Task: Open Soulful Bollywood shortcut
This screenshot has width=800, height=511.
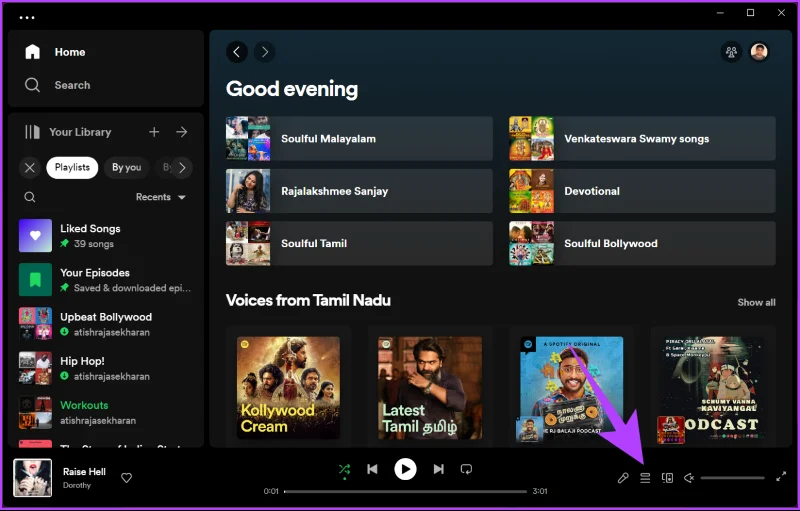Action: click(x=642, y=243)
